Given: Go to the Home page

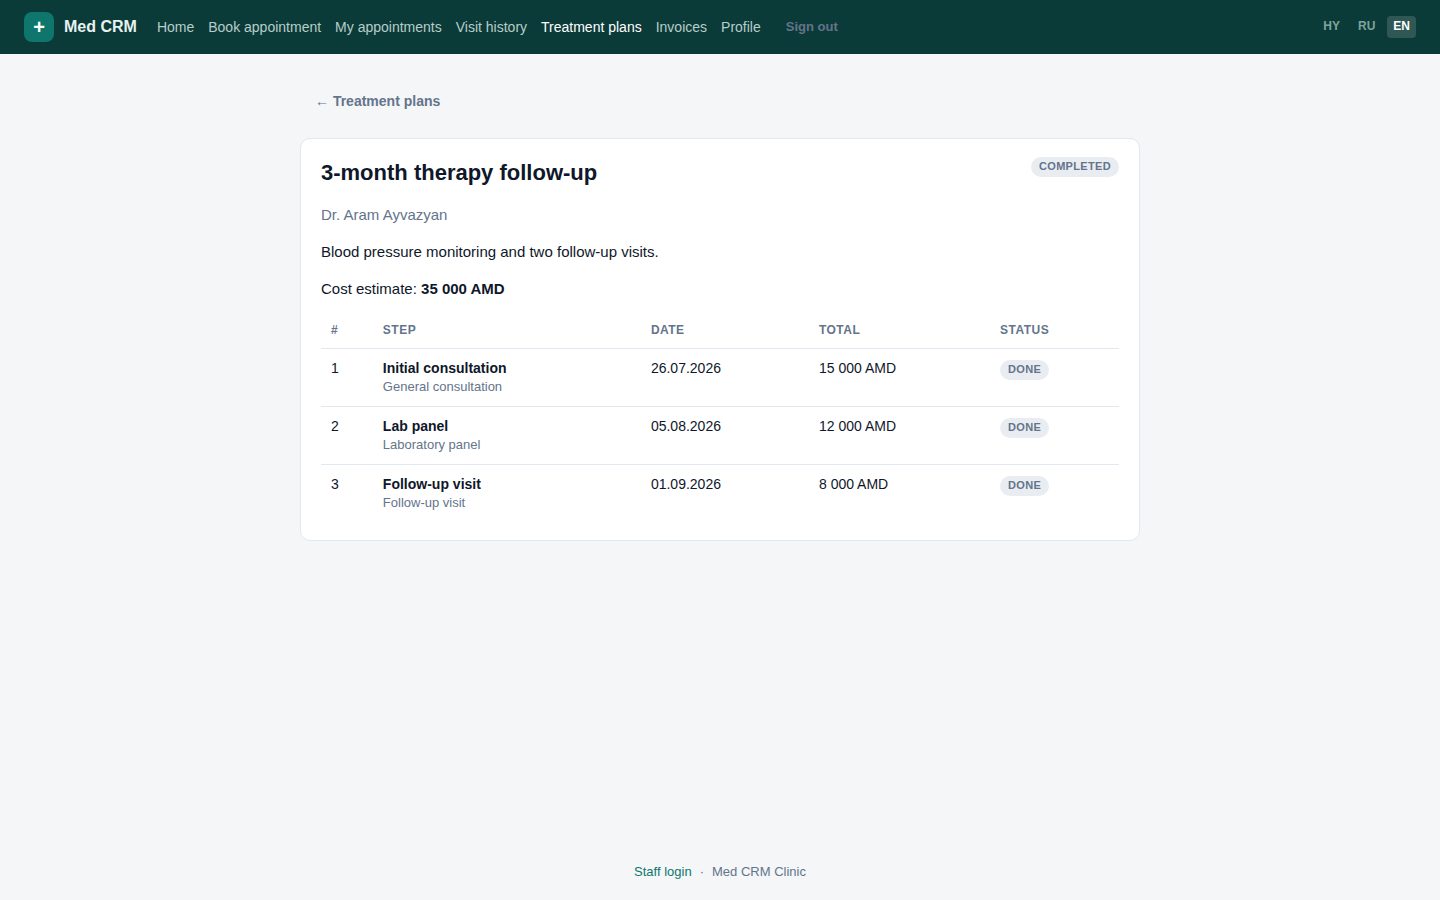Looking at the screenshot, I should [175, 27].
